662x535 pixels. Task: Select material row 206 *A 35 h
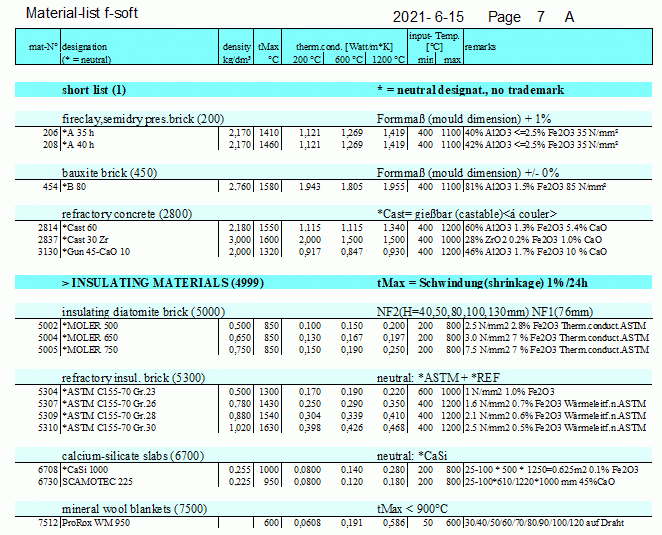tap(79, 132)
